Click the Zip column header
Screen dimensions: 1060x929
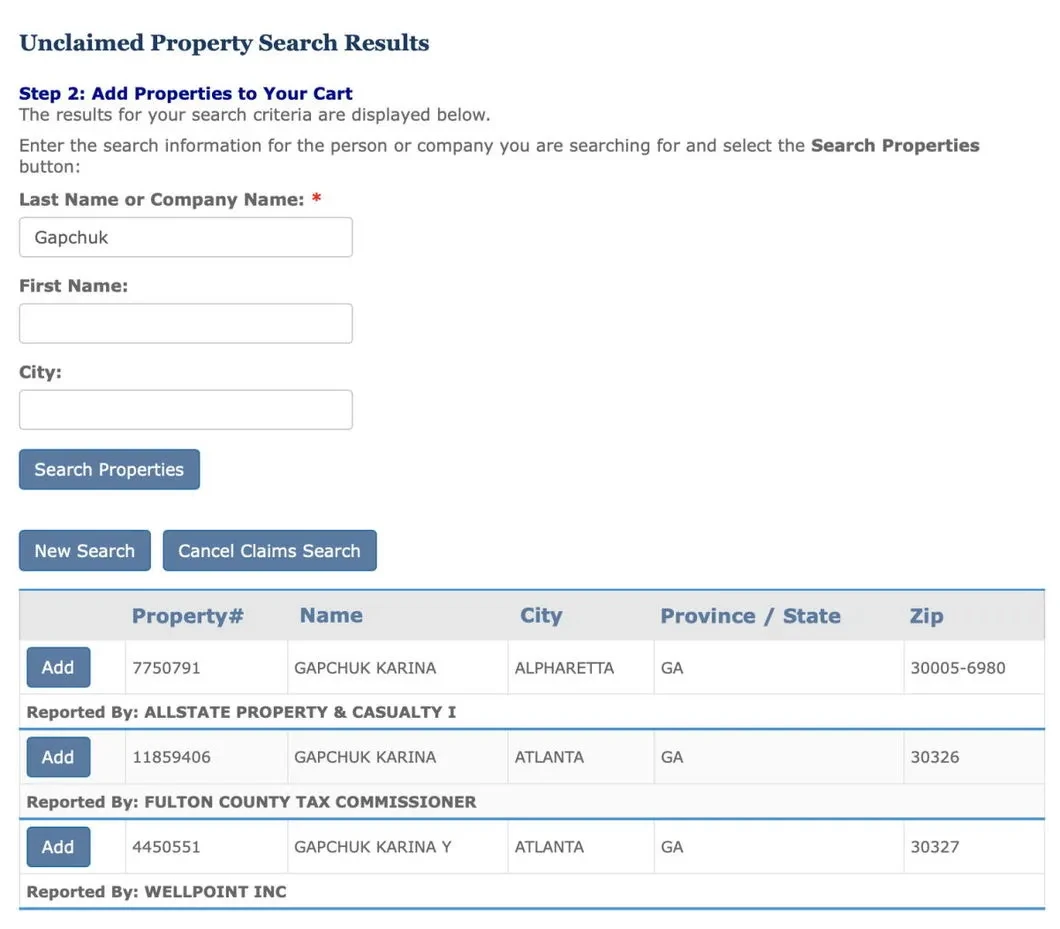(926, 615)
